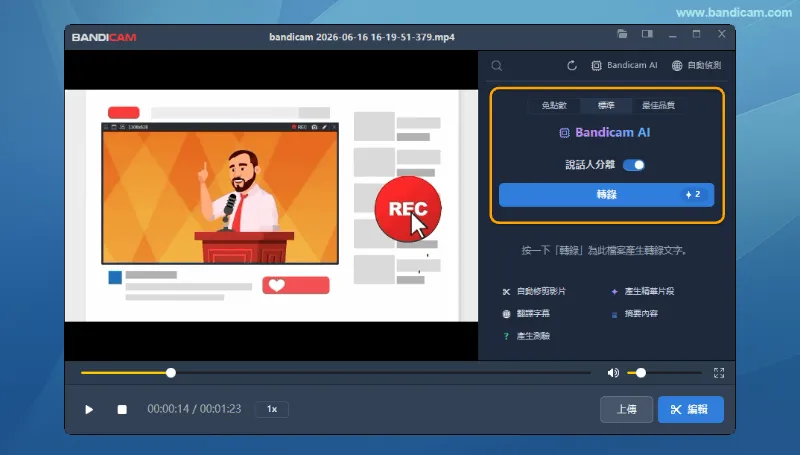
Task: Click the Bandicam AI heading chip icon
Action: pos(564,133)
